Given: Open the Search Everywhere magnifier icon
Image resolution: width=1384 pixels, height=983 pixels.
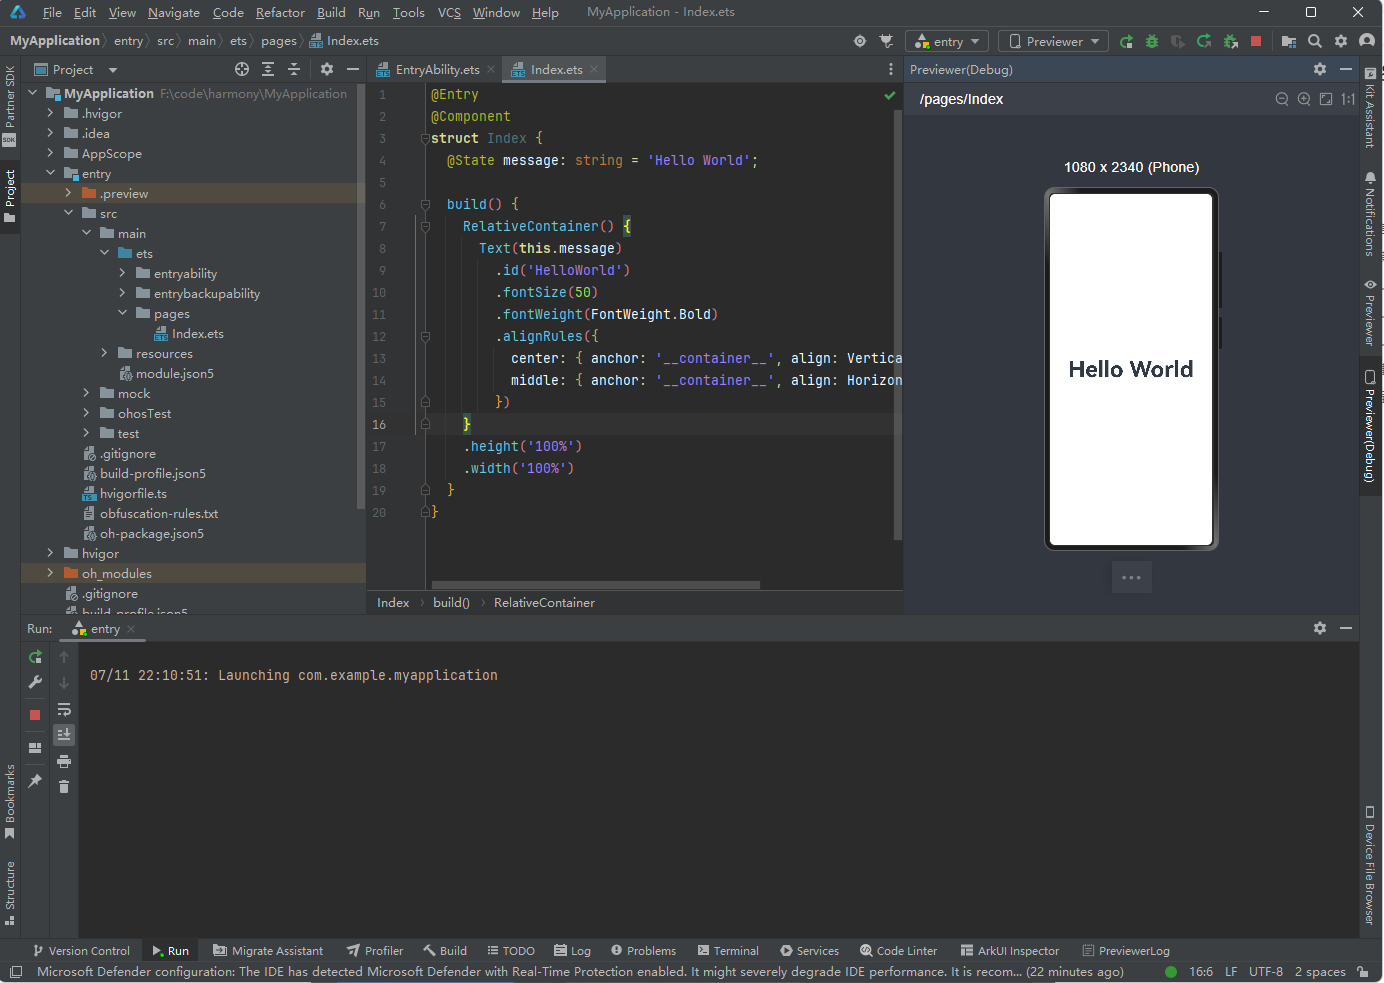Looking at the screenshot, I should click(1315, 41).
